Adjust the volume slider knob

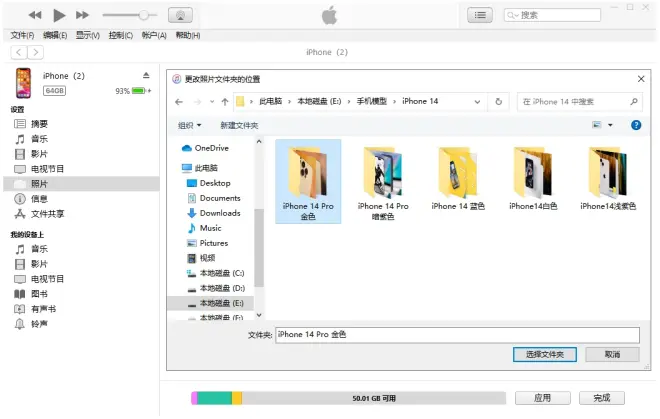point(144,16)
